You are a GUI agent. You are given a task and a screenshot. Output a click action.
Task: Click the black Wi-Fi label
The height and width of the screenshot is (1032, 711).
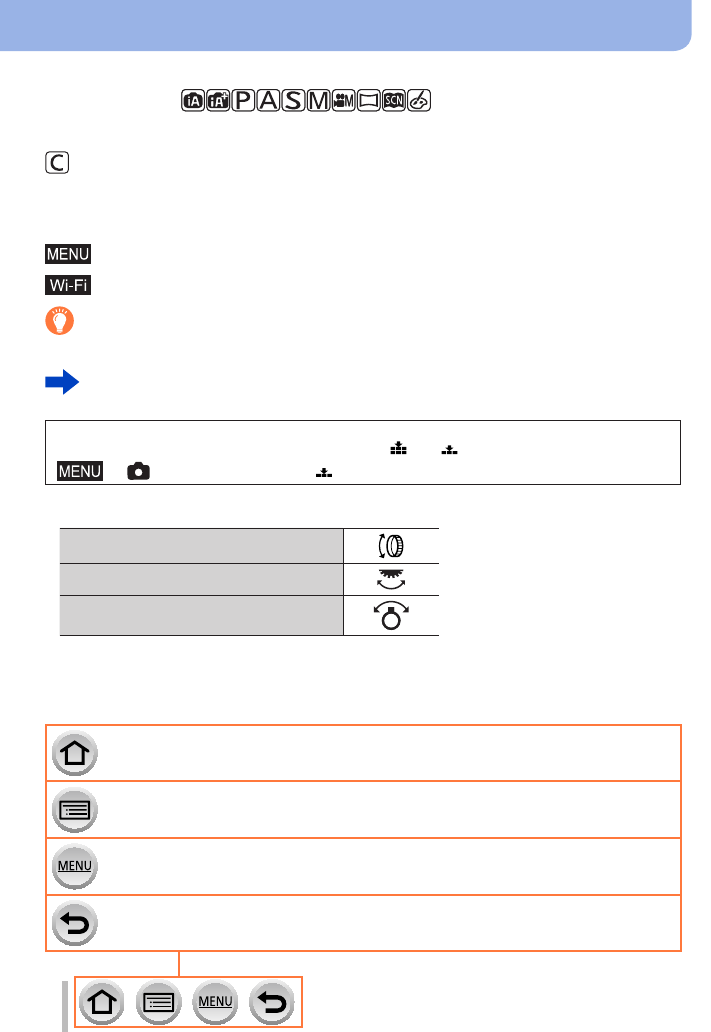[68, 287]
